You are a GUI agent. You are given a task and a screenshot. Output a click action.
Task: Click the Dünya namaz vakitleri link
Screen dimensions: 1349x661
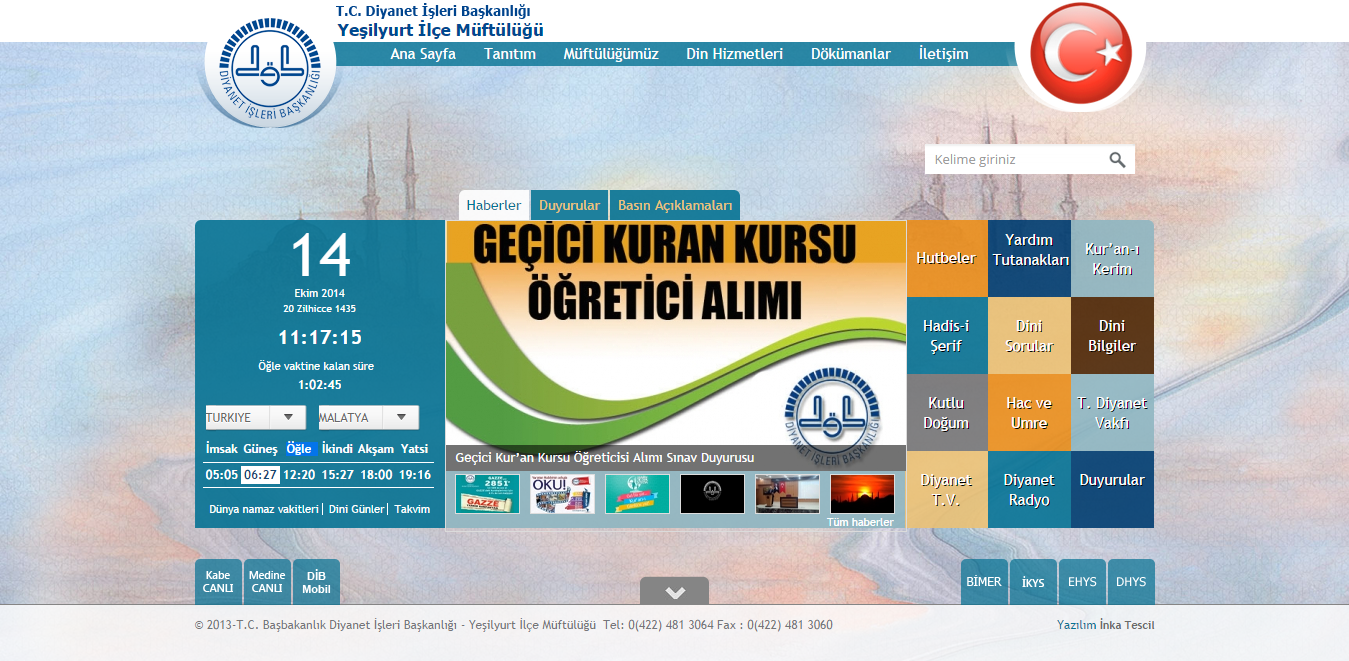(263, 509)
